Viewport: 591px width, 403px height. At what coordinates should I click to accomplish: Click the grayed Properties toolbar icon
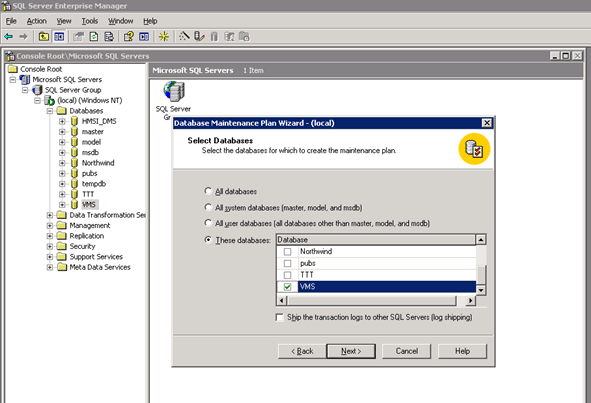click(78, 37)
